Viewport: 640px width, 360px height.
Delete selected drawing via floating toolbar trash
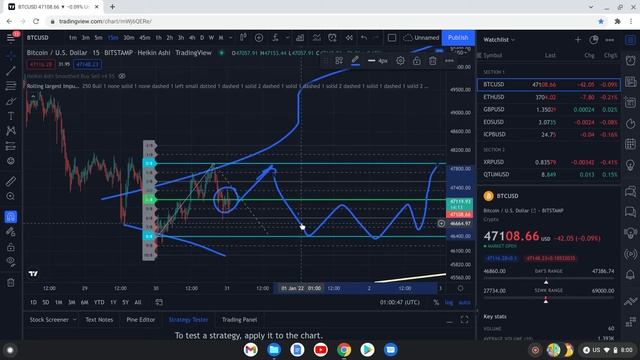(x=432, y=60)
